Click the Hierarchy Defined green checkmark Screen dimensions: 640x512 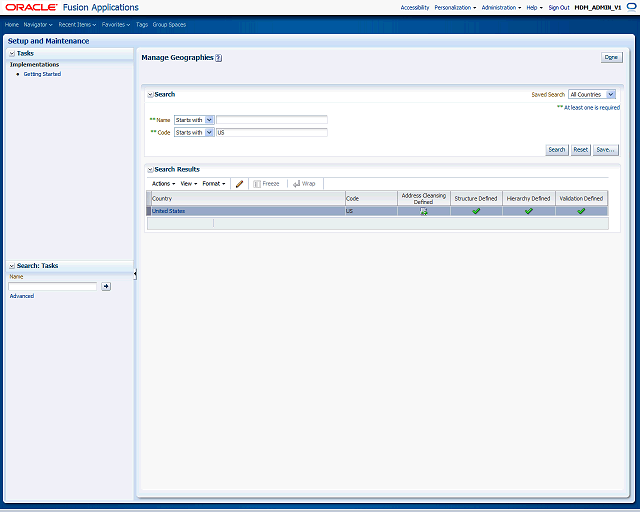529,211
